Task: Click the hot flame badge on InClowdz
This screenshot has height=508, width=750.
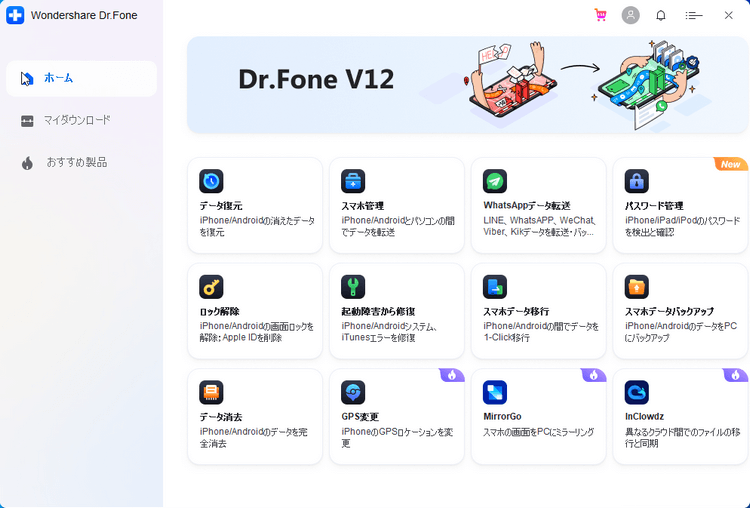Action: coord(735,375)
